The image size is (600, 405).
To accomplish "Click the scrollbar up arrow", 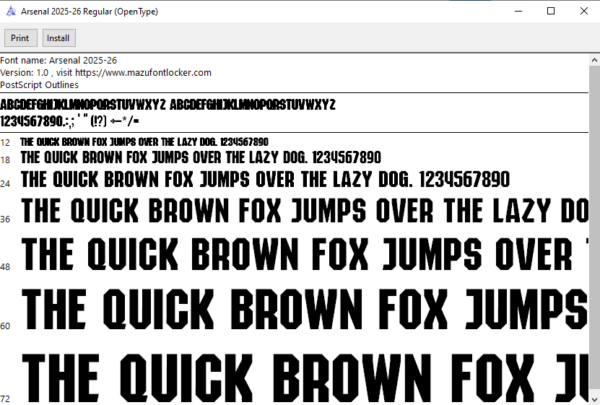I will click(x=594, y=60).
